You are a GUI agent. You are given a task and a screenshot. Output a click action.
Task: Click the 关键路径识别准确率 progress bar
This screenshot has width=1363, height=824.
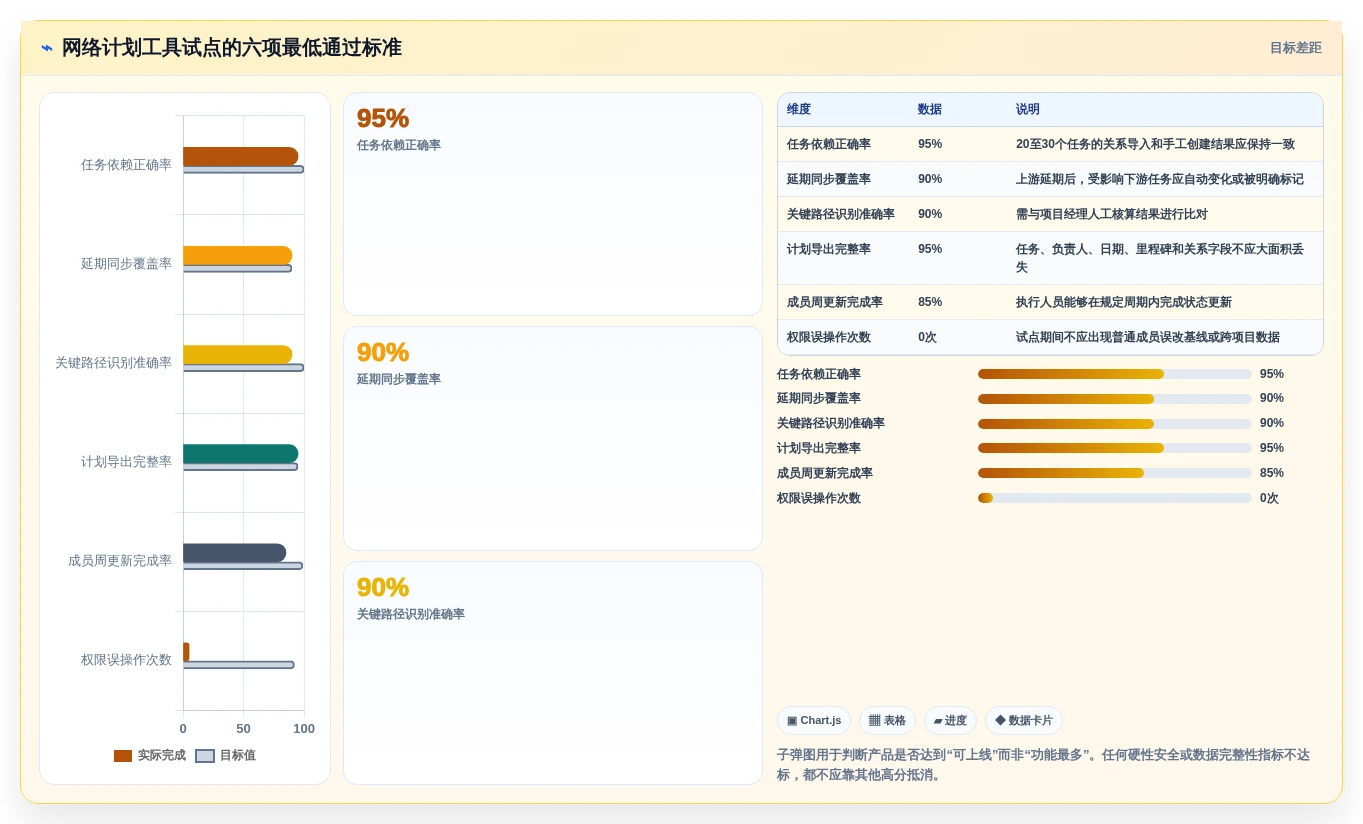(1115, 423)
